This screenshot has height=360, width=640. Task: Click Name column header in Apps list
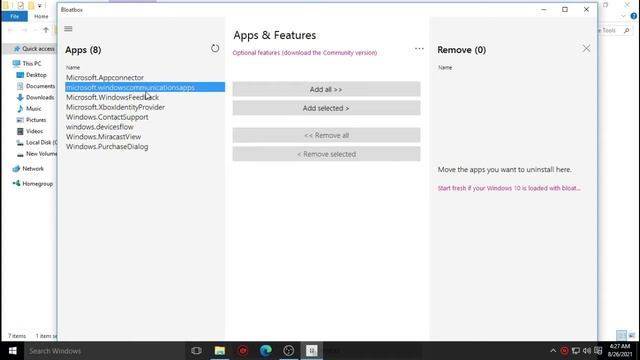tap(73, 67)
